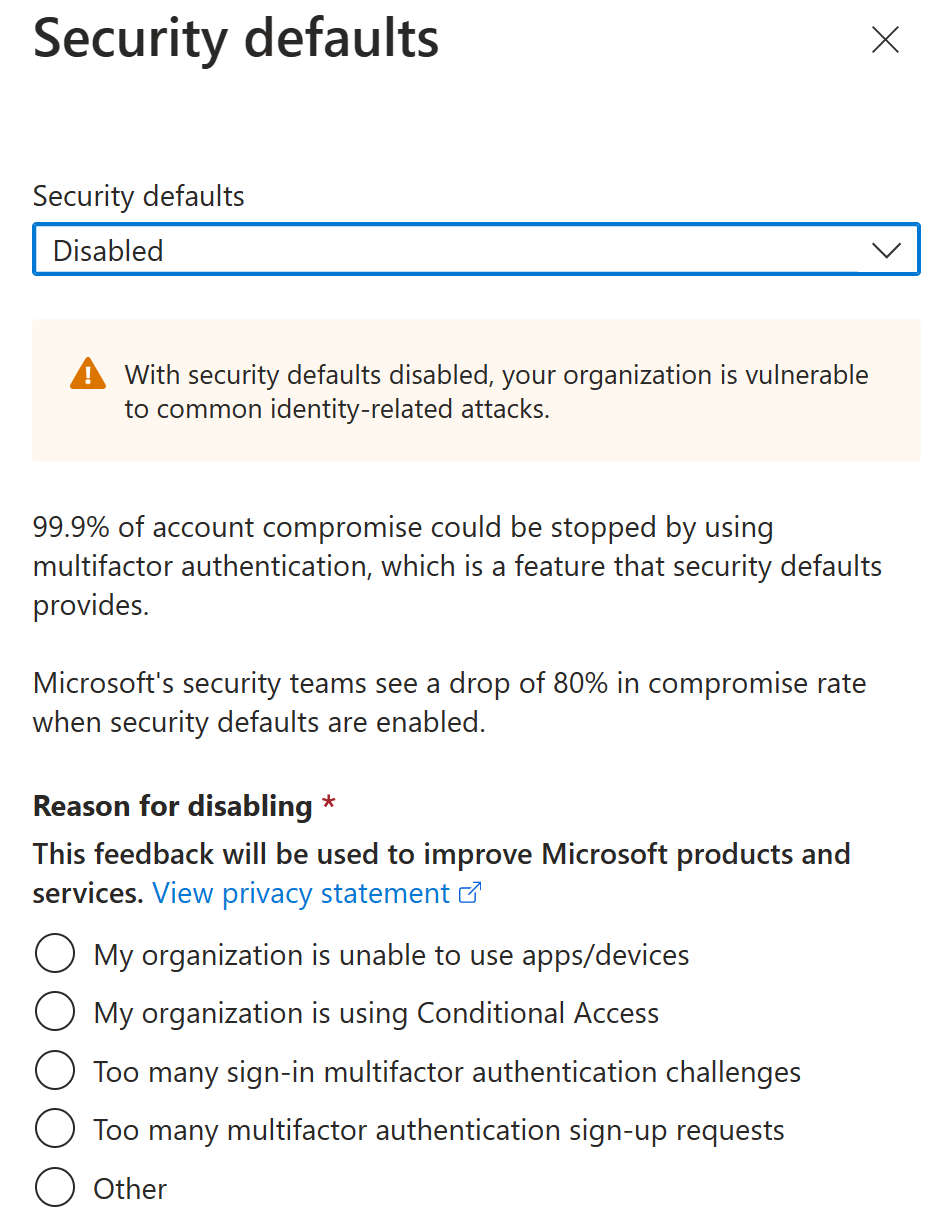Click the orange warning triangle icon
This screenshot has height=1225, width=949.
tap(88, 373)
